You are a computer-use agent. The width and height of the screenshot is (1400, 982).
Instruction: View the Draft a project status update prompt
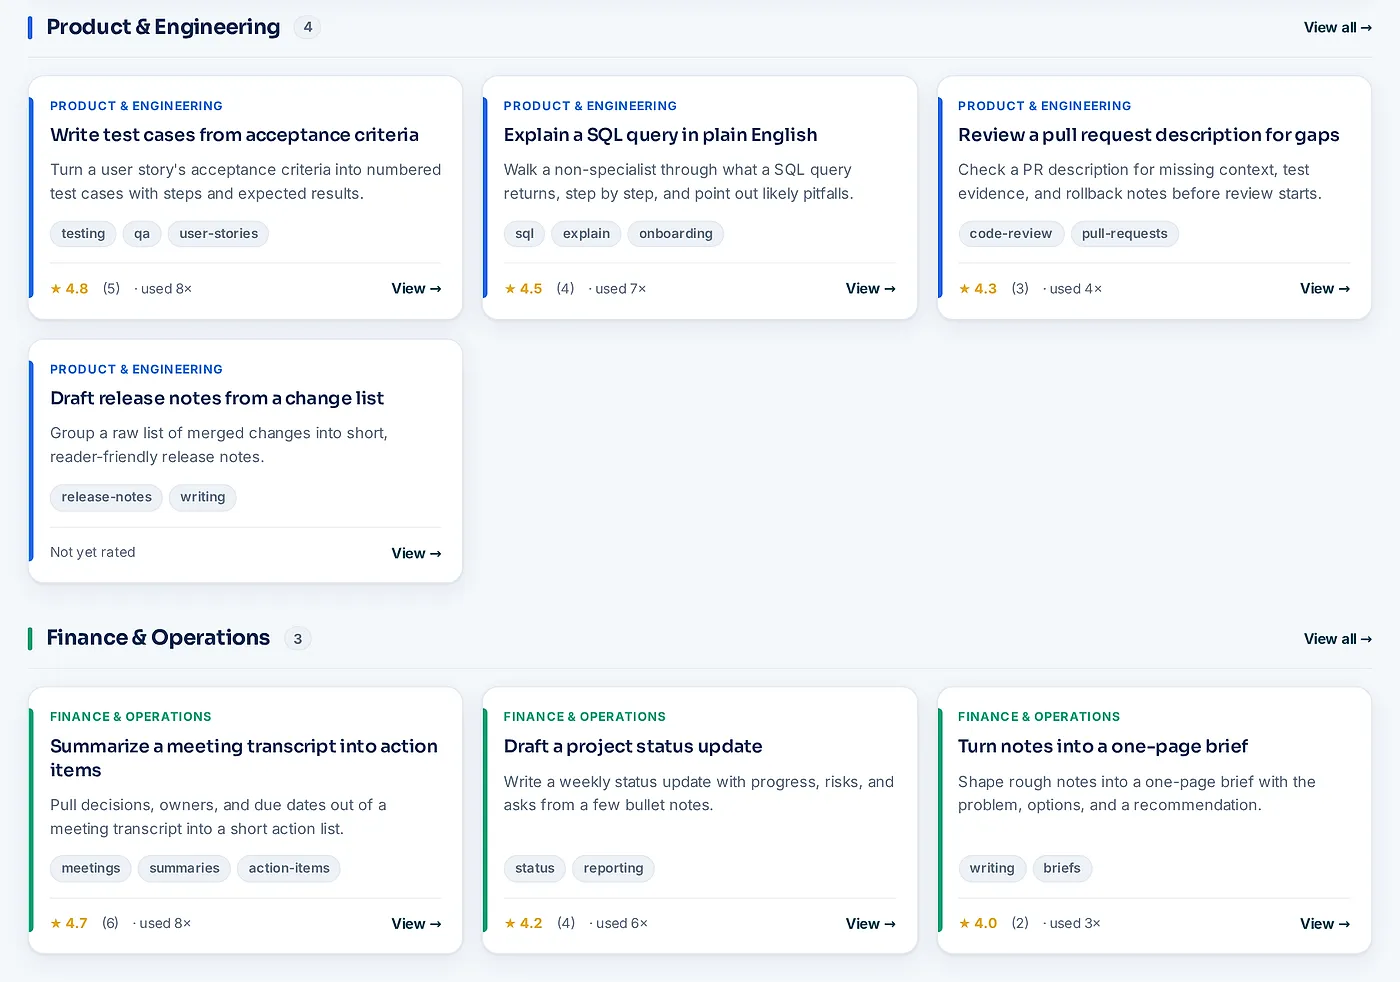point(870,924)
